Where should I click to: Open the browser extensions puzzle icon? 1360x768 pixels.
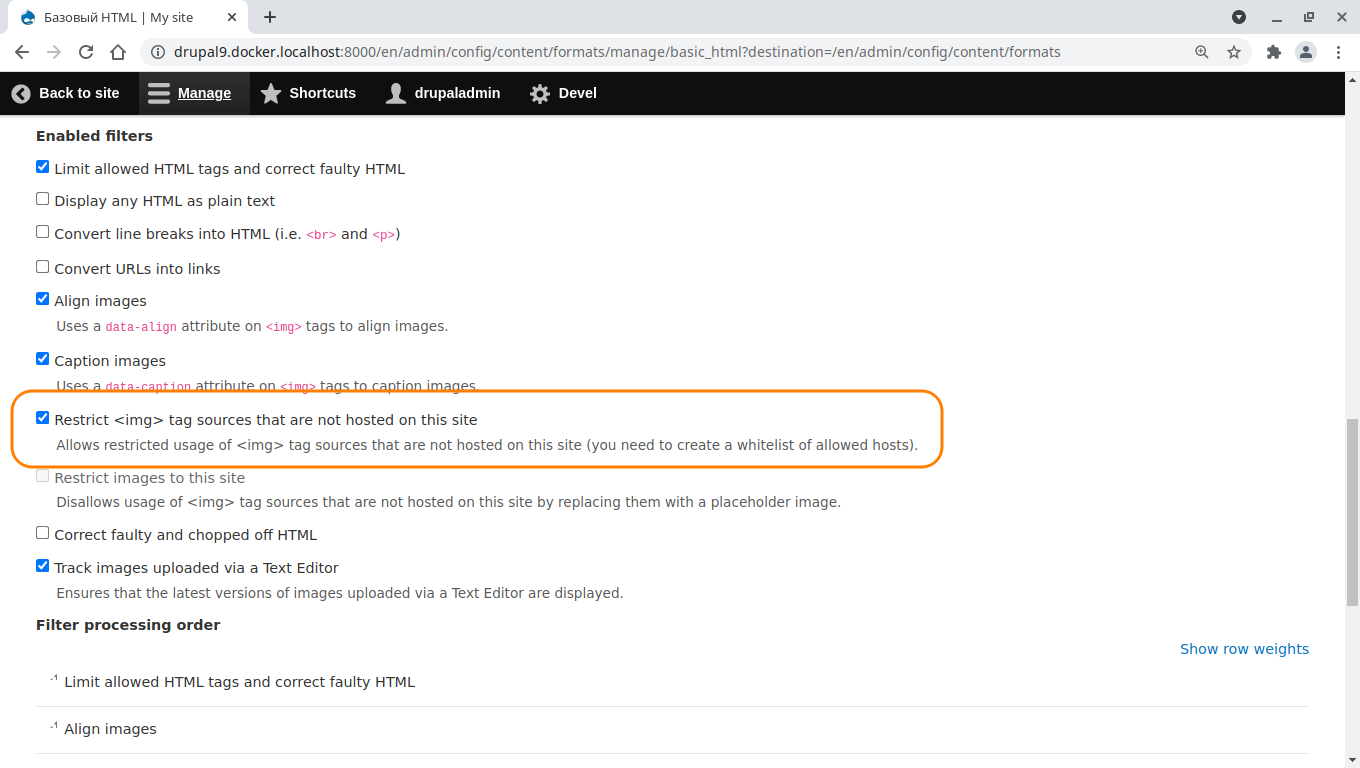[1273, 52]
